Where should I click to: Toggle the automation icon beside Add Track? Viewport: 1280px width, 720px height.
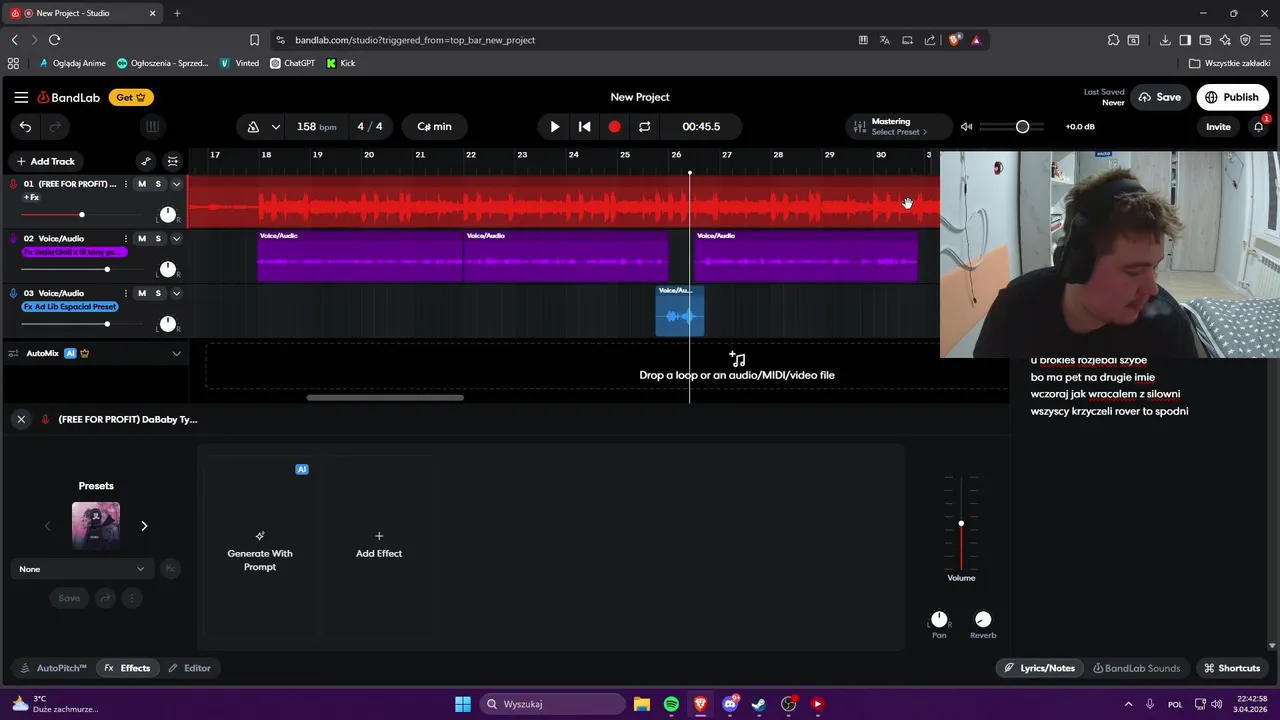point(146,161)
